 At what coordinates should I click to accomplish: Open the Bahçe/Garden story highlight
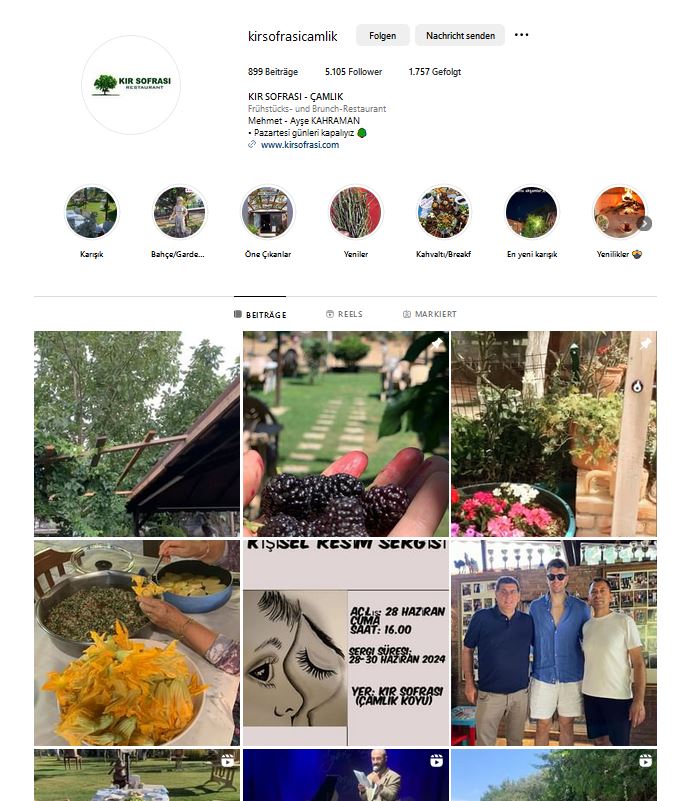pos(179,212)
